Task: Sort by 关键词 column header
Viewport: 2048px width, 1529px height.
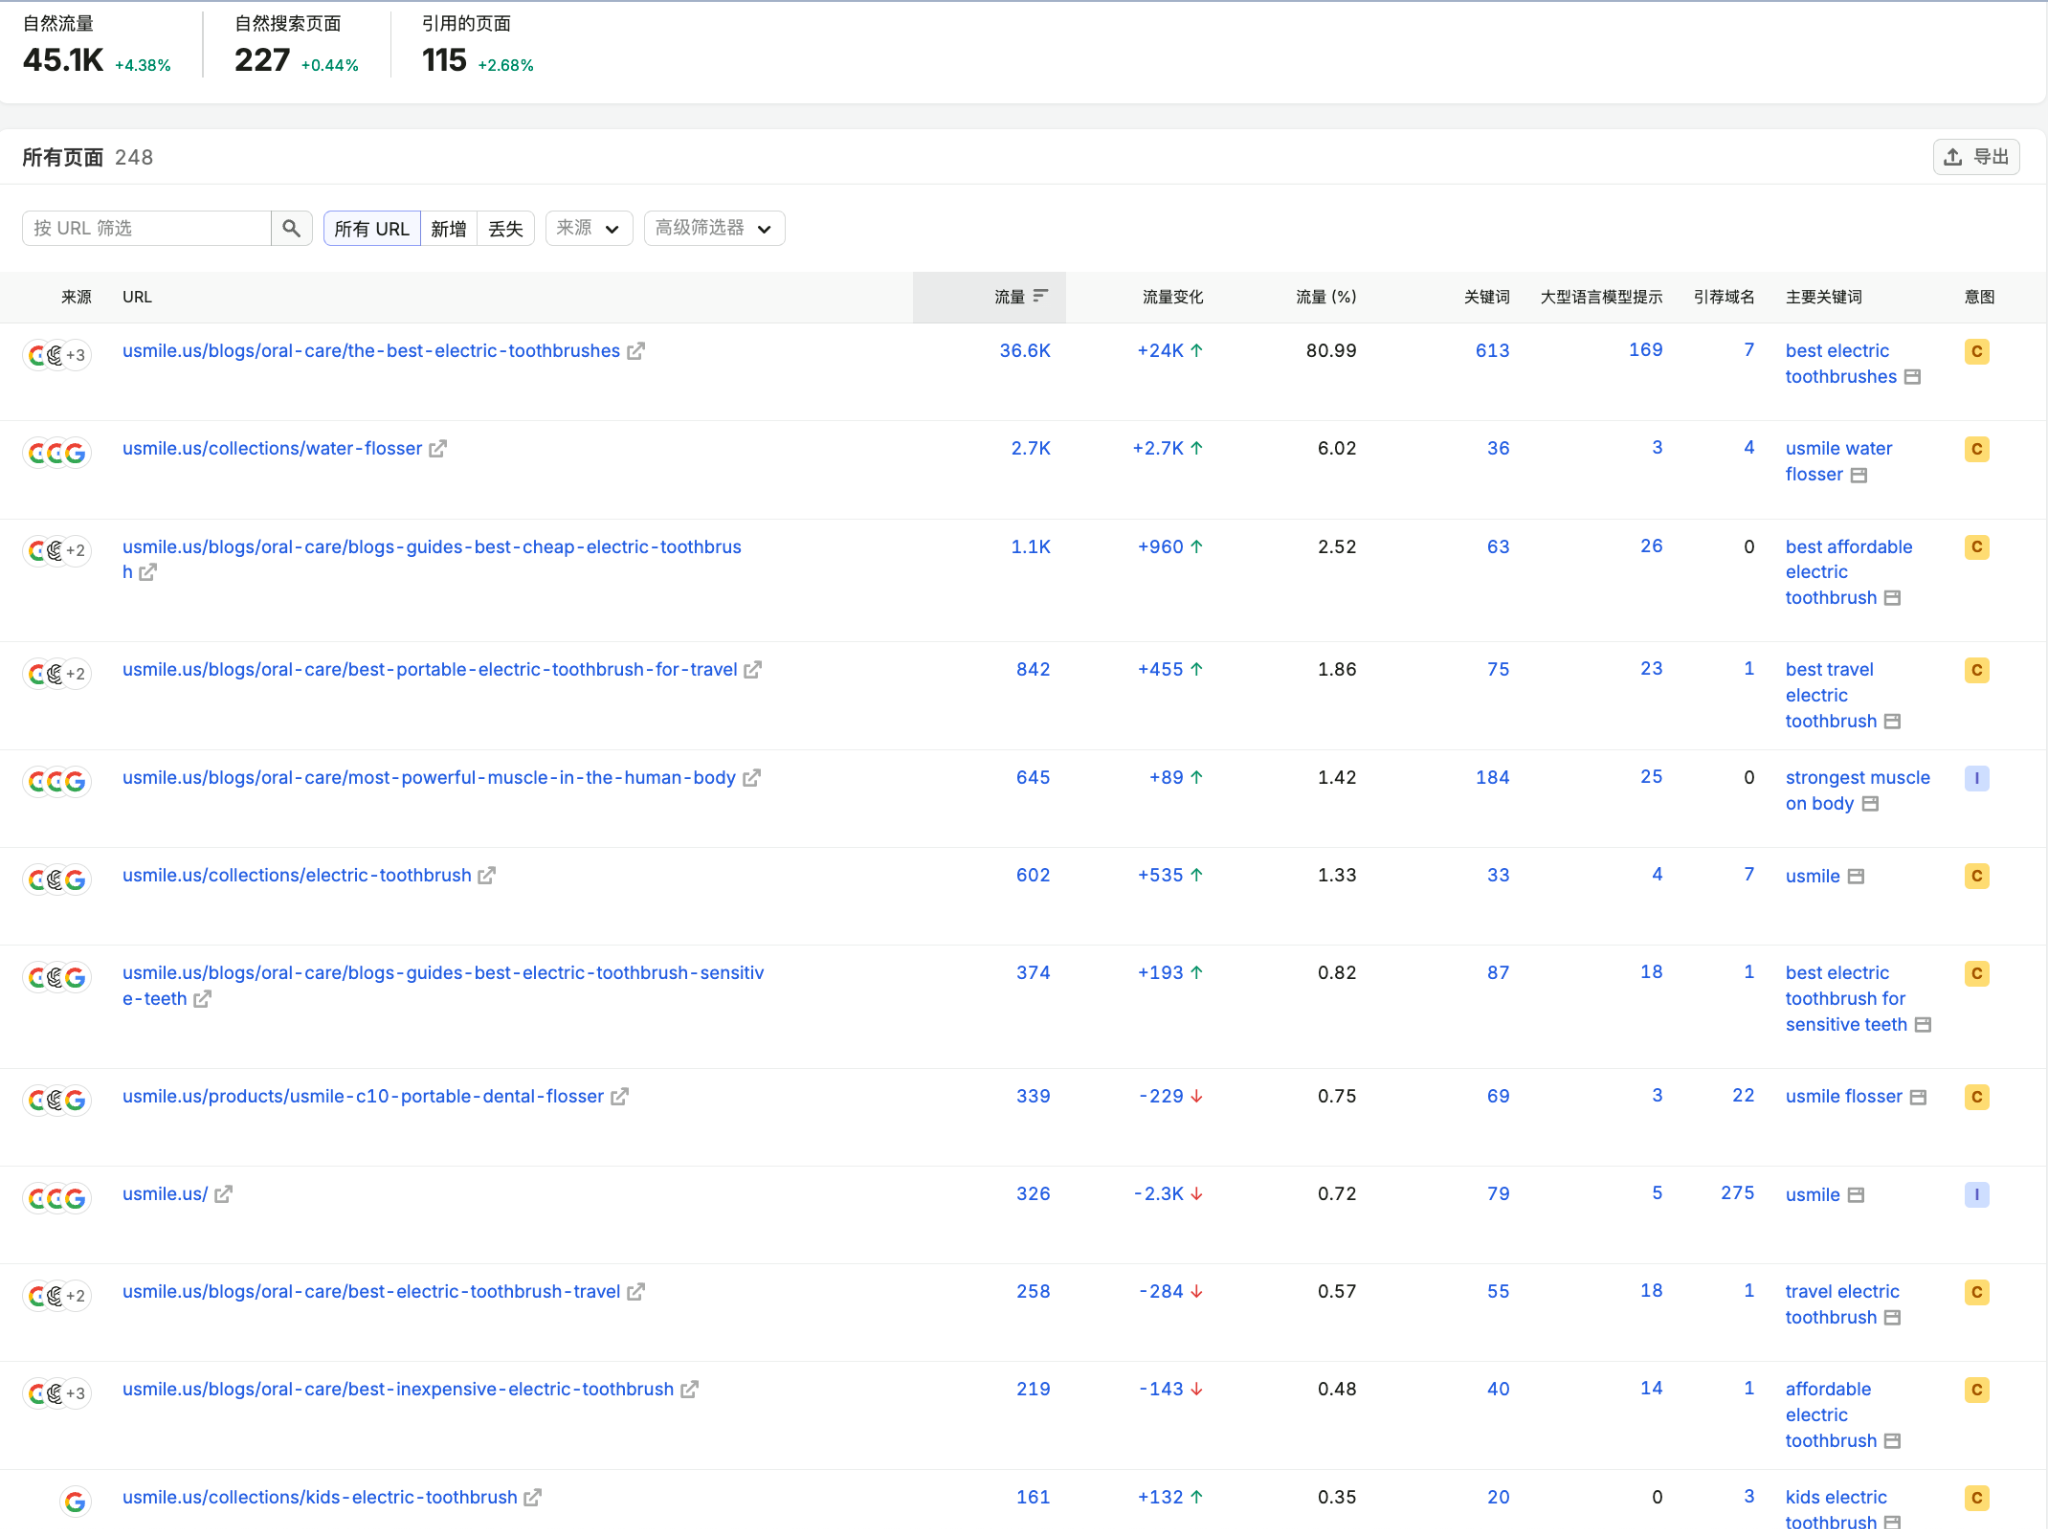Action: point(1486,297)
